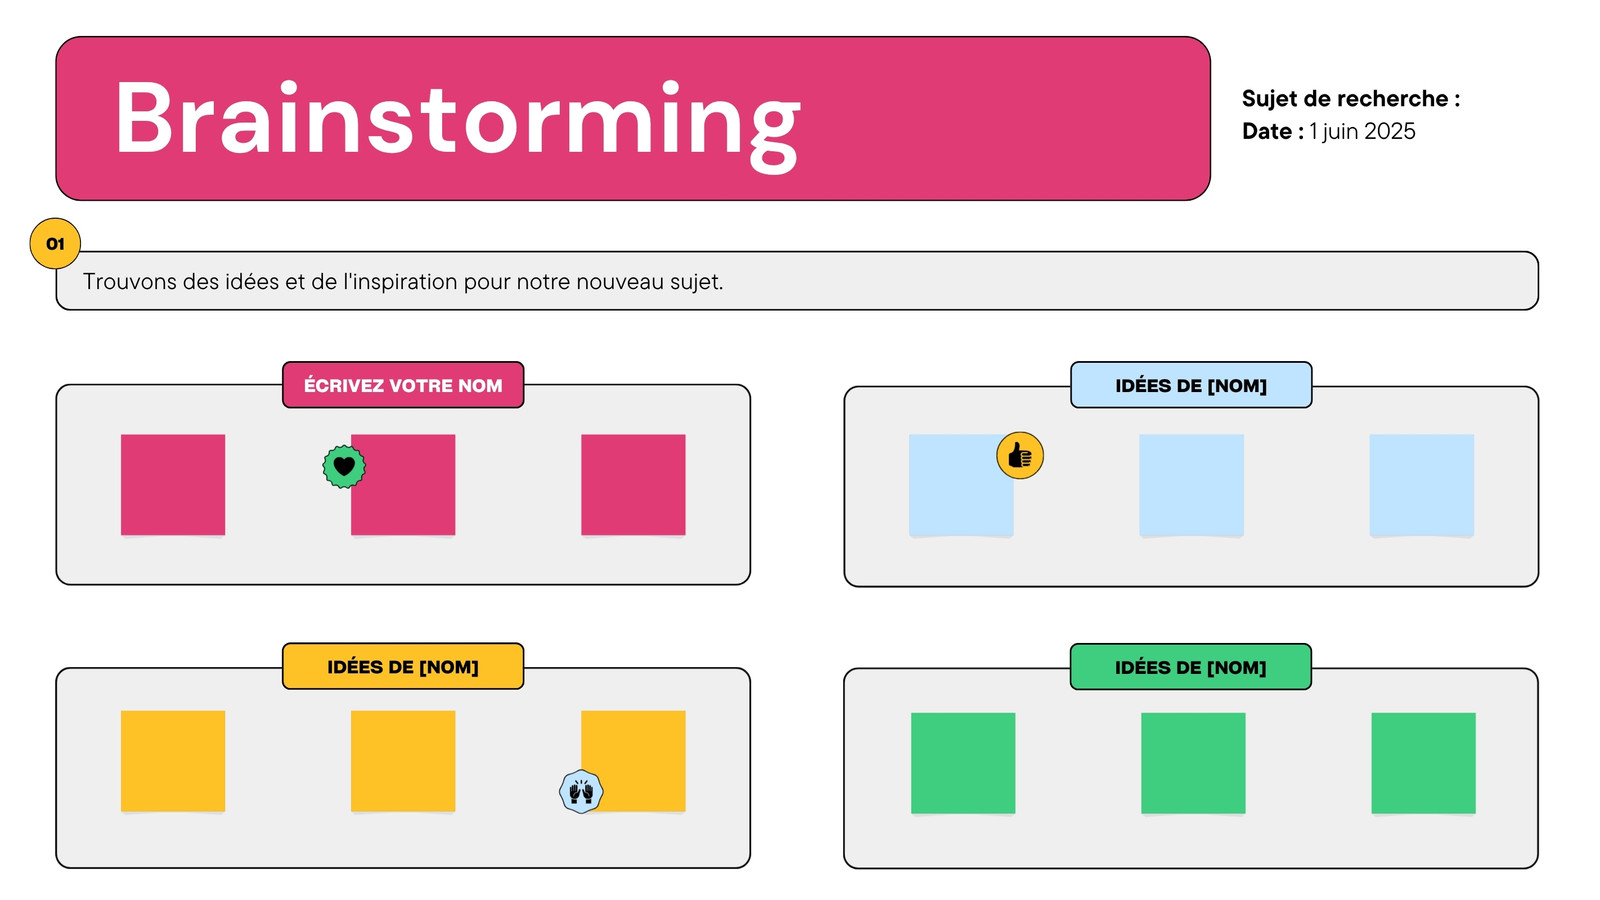The width and height of the screenshot is (1600, 900).
Task: Click the green heart sticker badge
Action: tap(344, 466)
